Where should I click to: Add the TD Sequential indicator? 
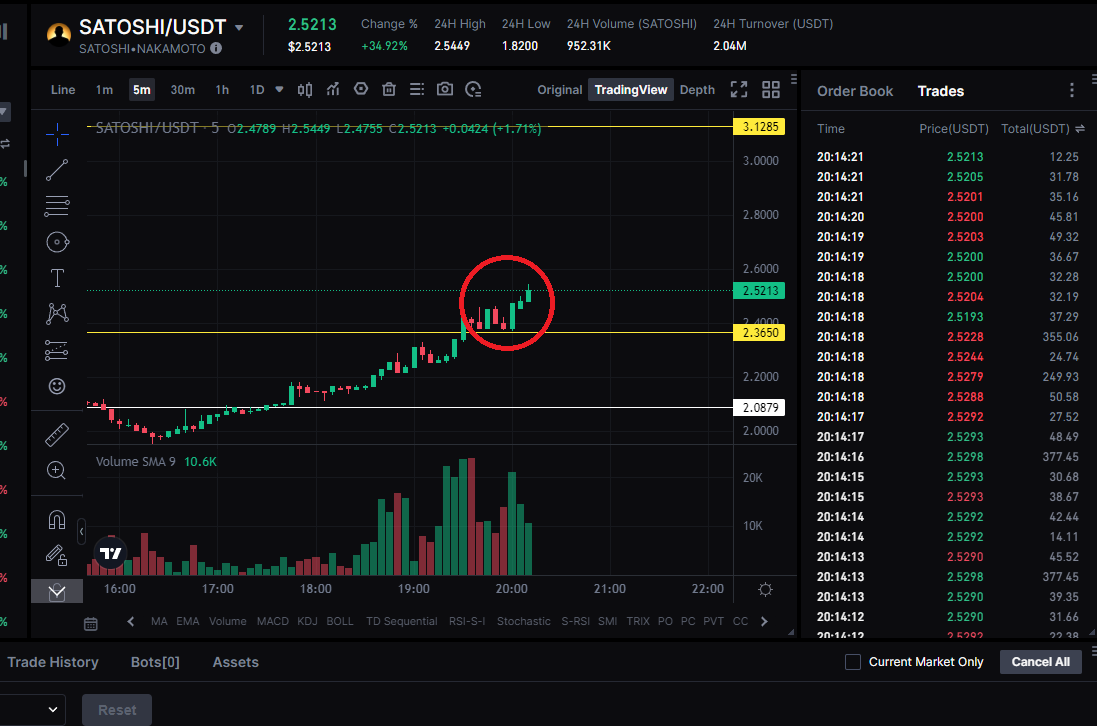coord(402,621)
